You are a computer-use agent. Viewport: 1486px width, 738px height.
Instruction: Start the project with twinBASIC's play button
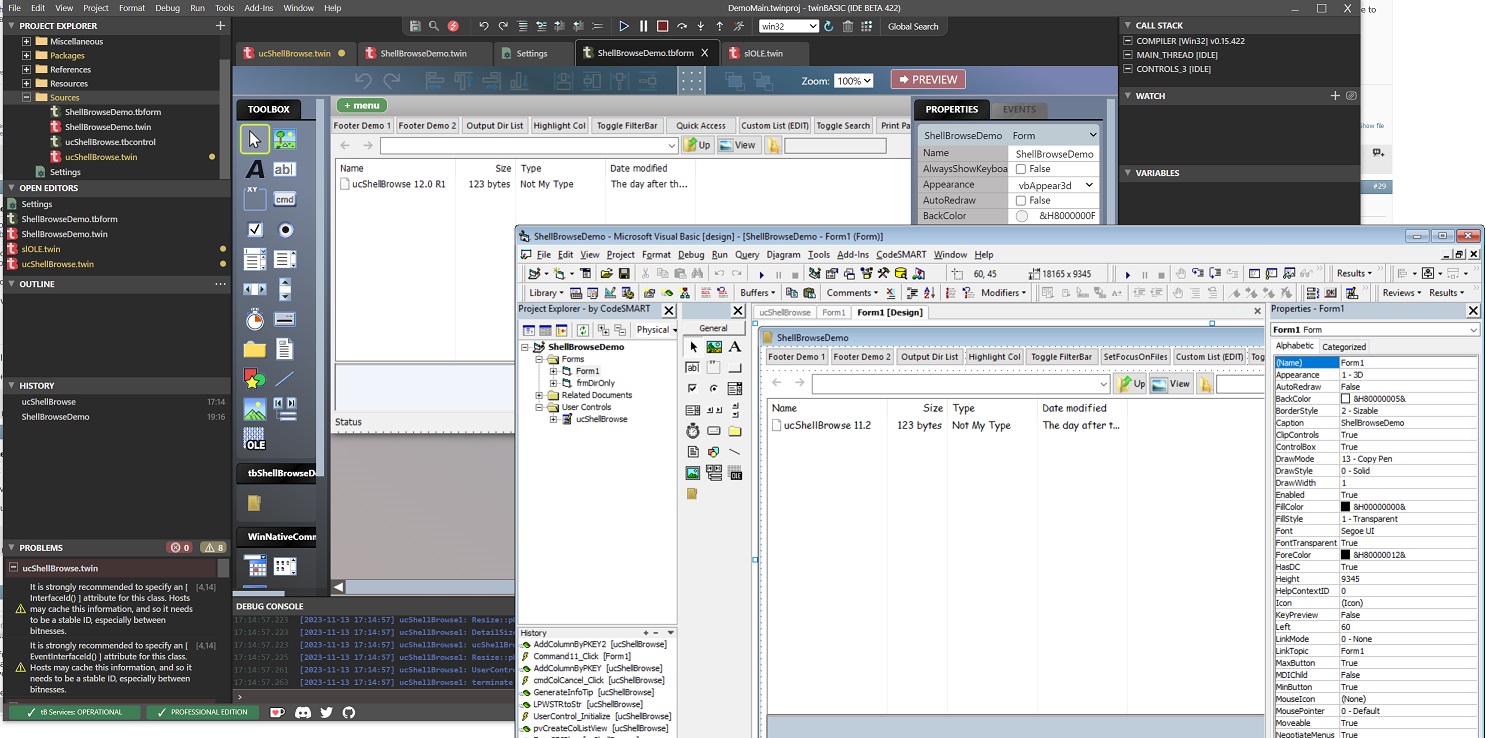tap(624, 26)
